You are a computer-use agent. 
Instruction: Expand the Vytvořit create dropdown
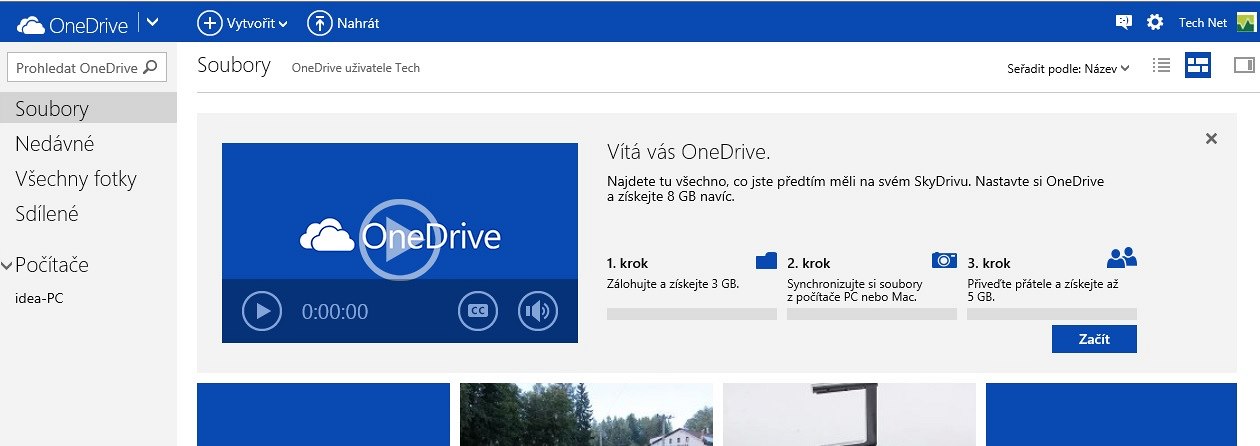(242, 22)
